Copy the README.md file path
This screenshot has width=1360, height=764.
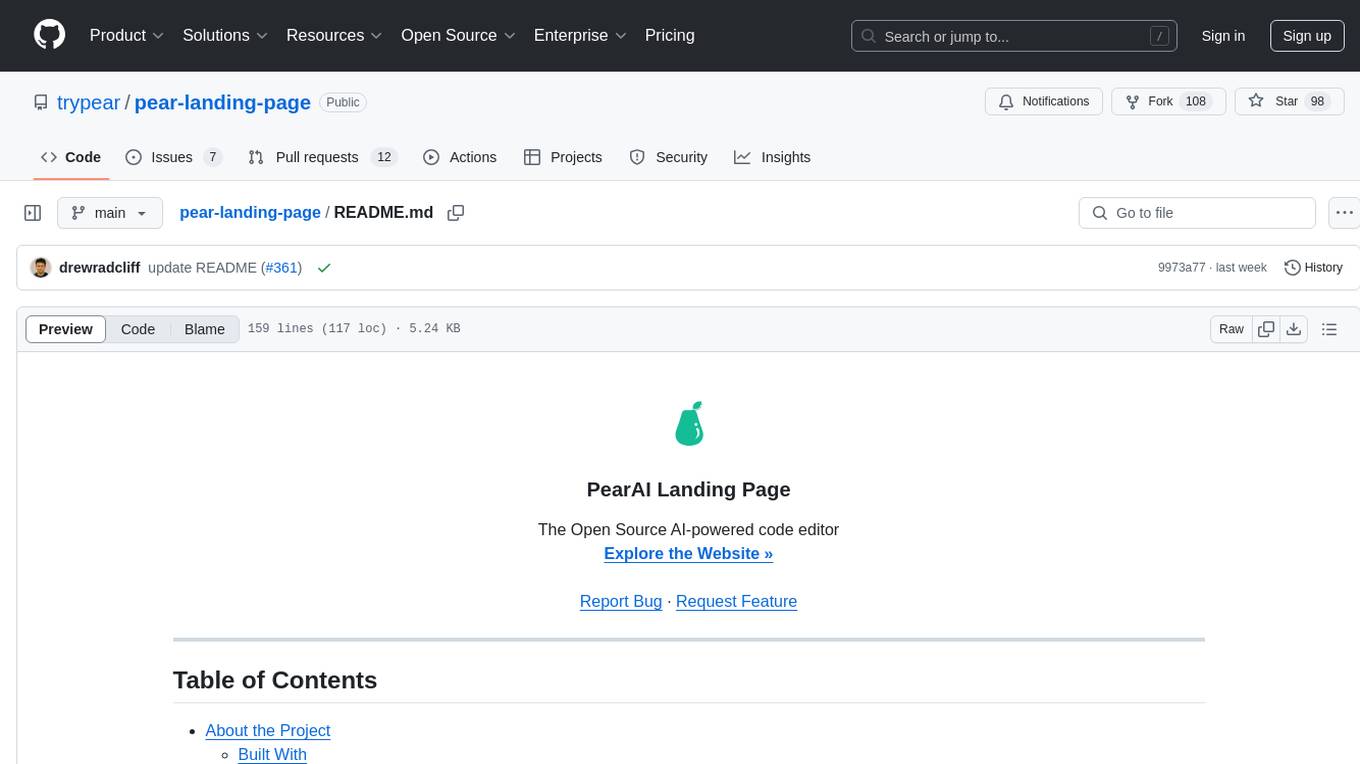(456, 213)
